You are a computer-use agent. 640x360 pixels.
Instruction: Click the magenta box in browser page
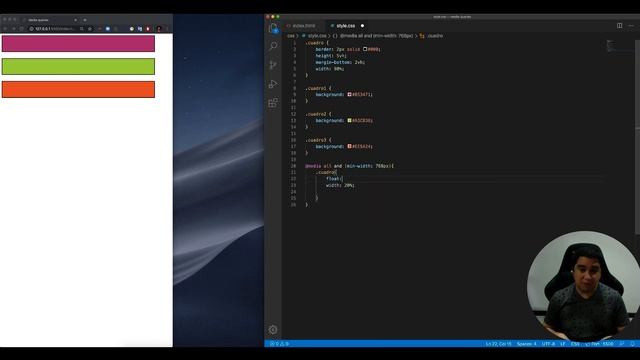tap(78, 43)
